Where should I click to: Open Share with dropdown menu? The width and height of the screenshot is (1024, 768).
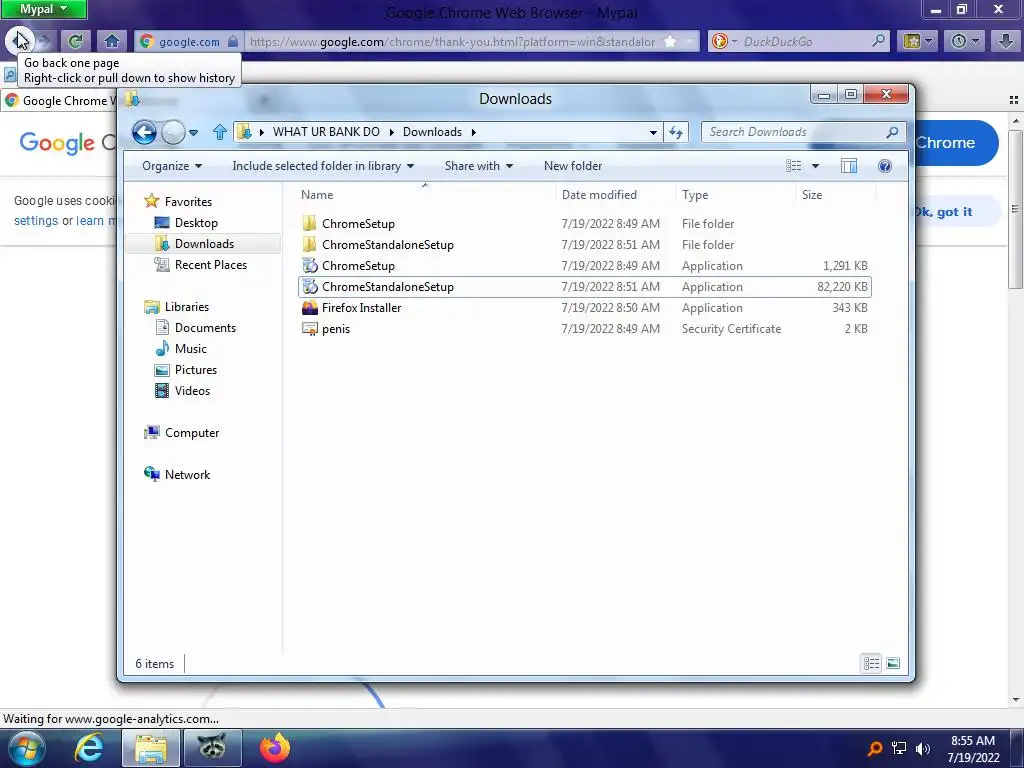[x=479, y=166]
